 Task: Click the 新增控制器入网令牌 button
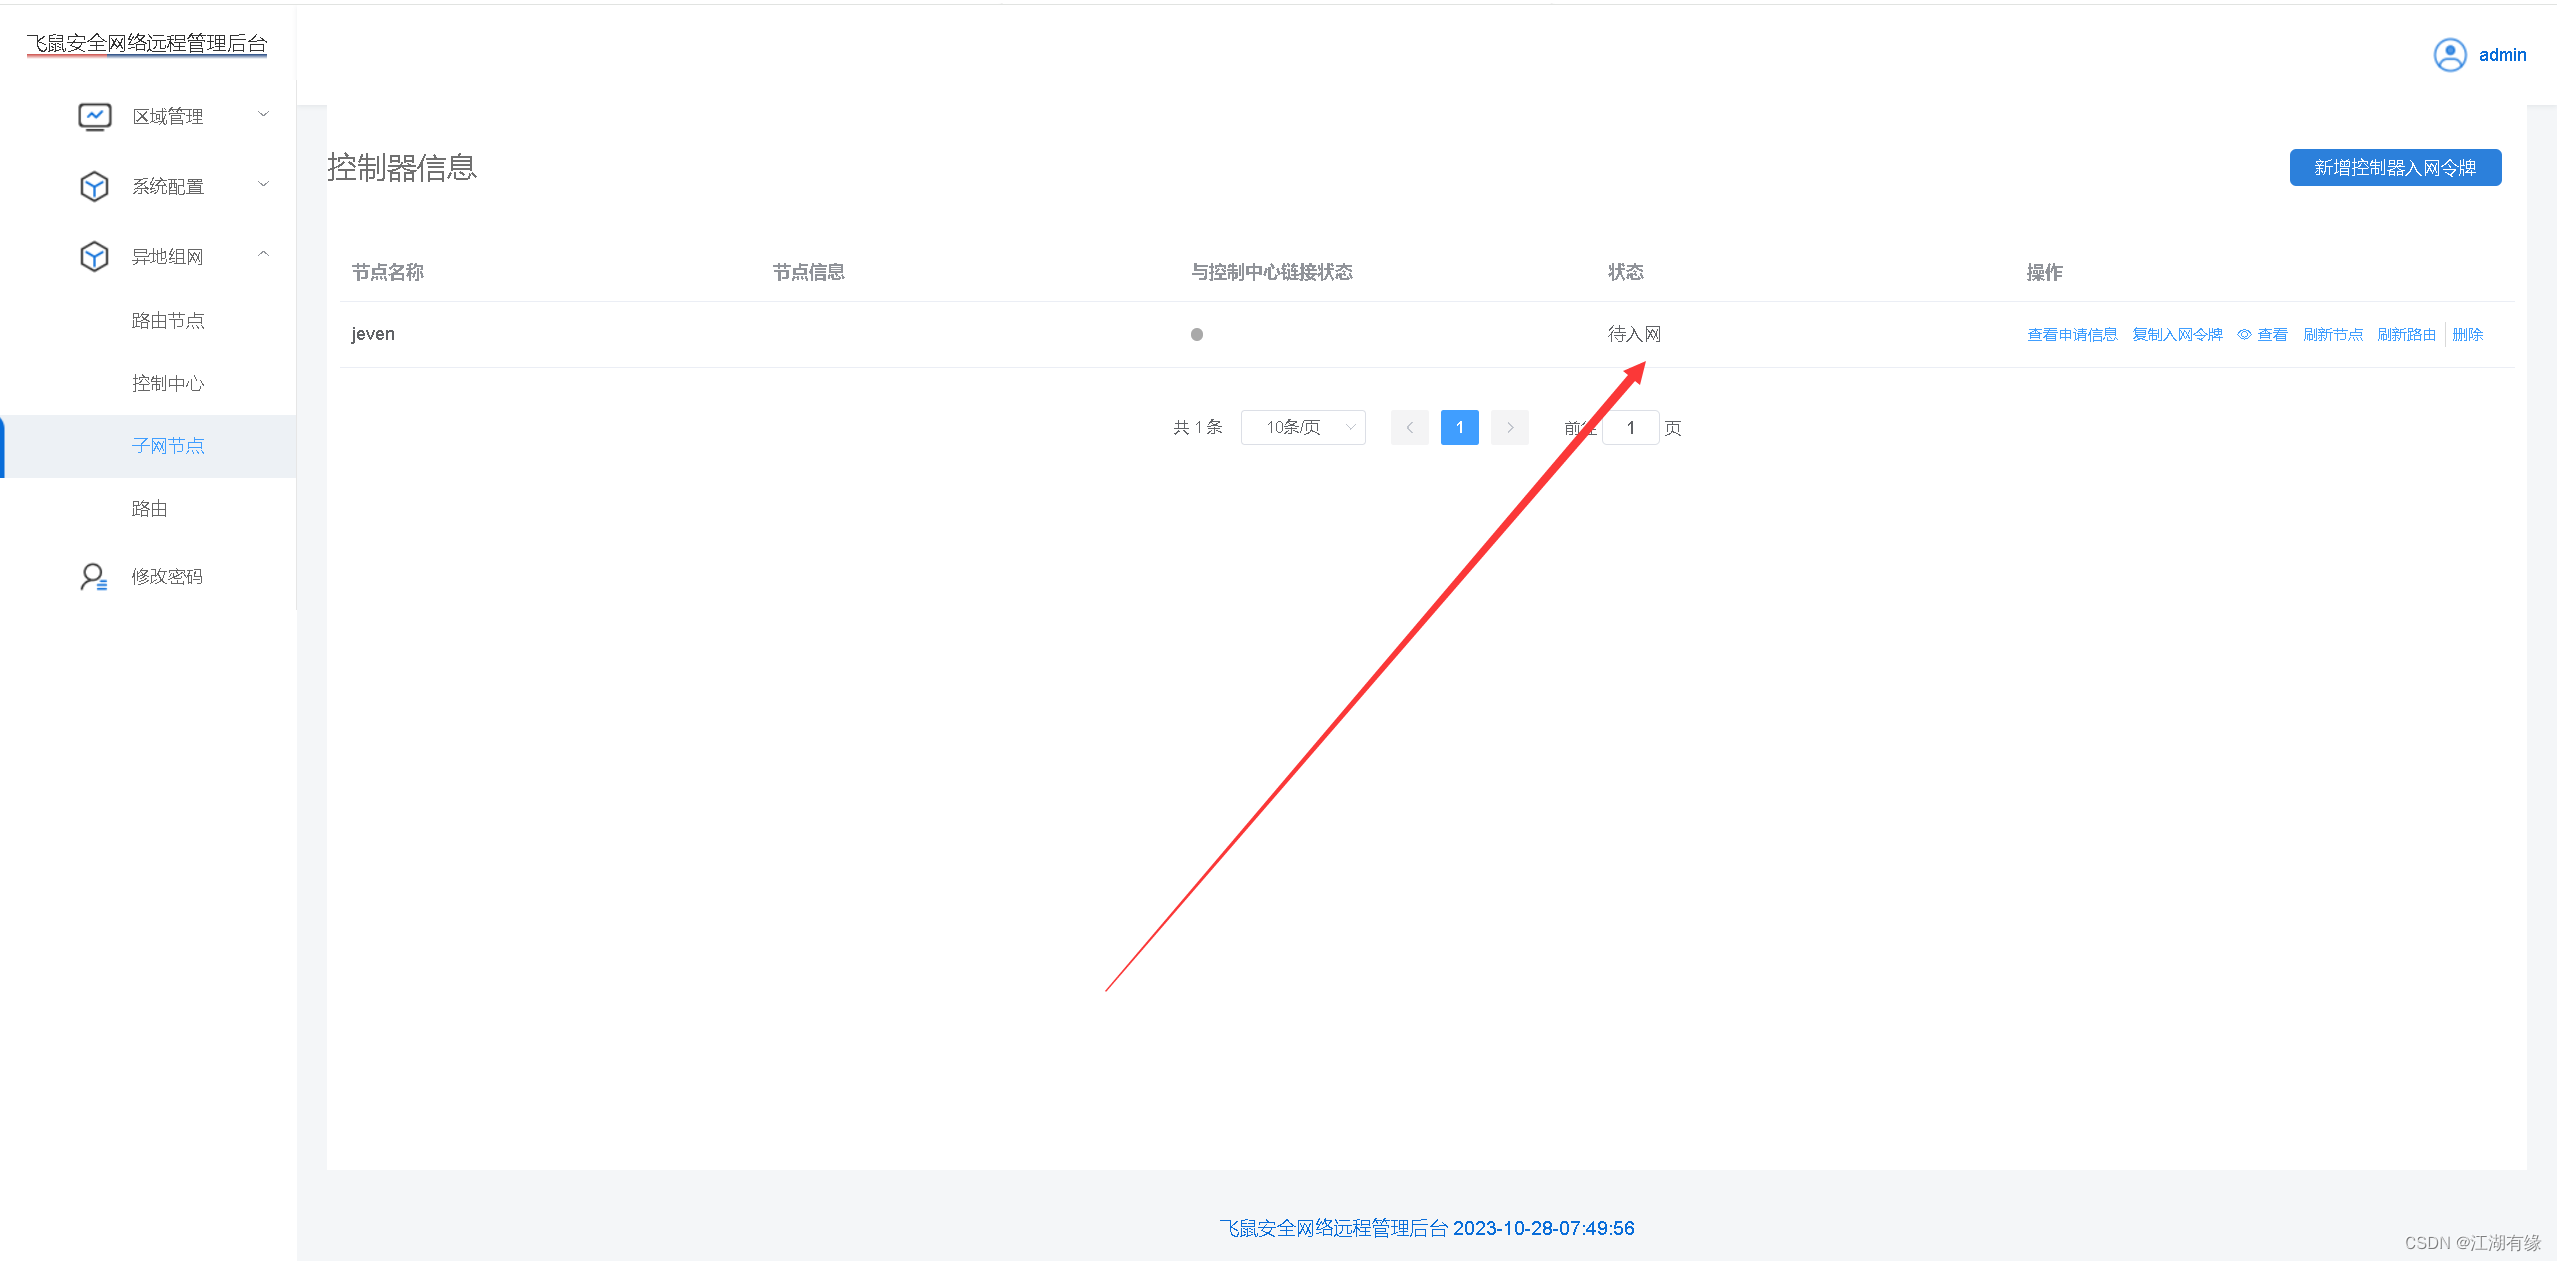coord(2395,168)
